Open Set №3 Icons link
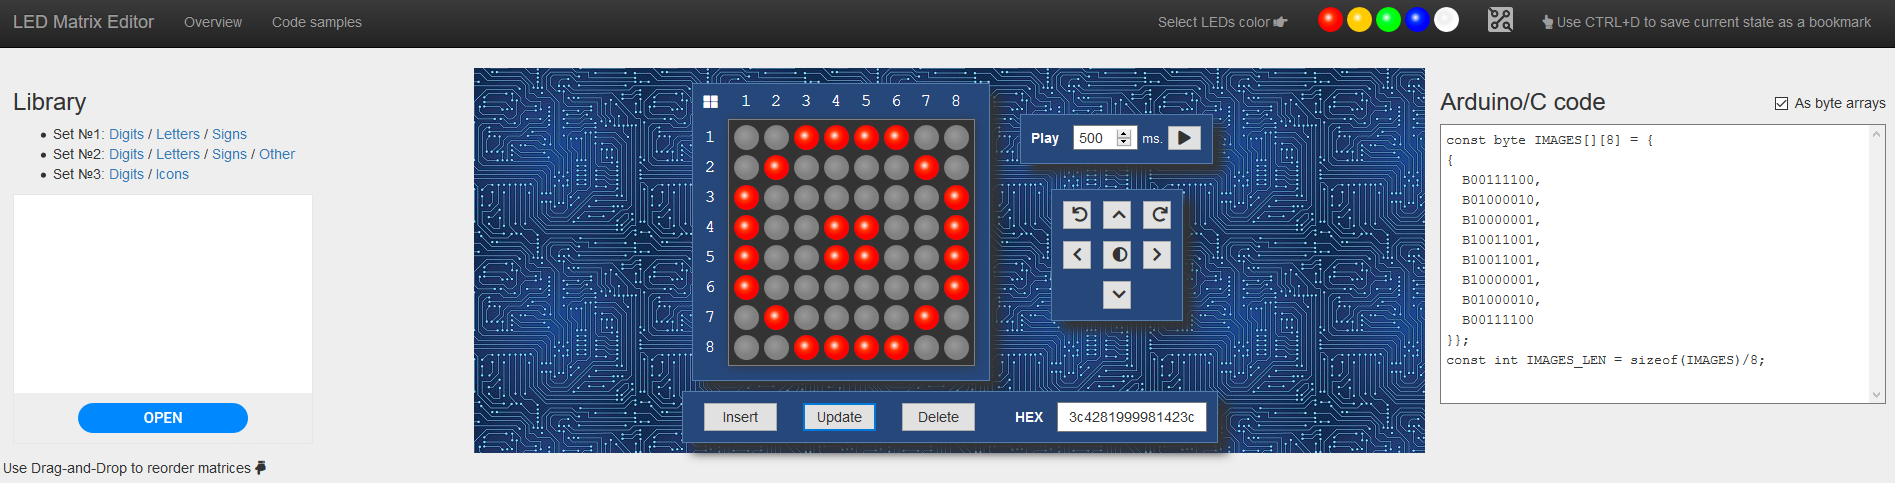 tap(172, 174)
